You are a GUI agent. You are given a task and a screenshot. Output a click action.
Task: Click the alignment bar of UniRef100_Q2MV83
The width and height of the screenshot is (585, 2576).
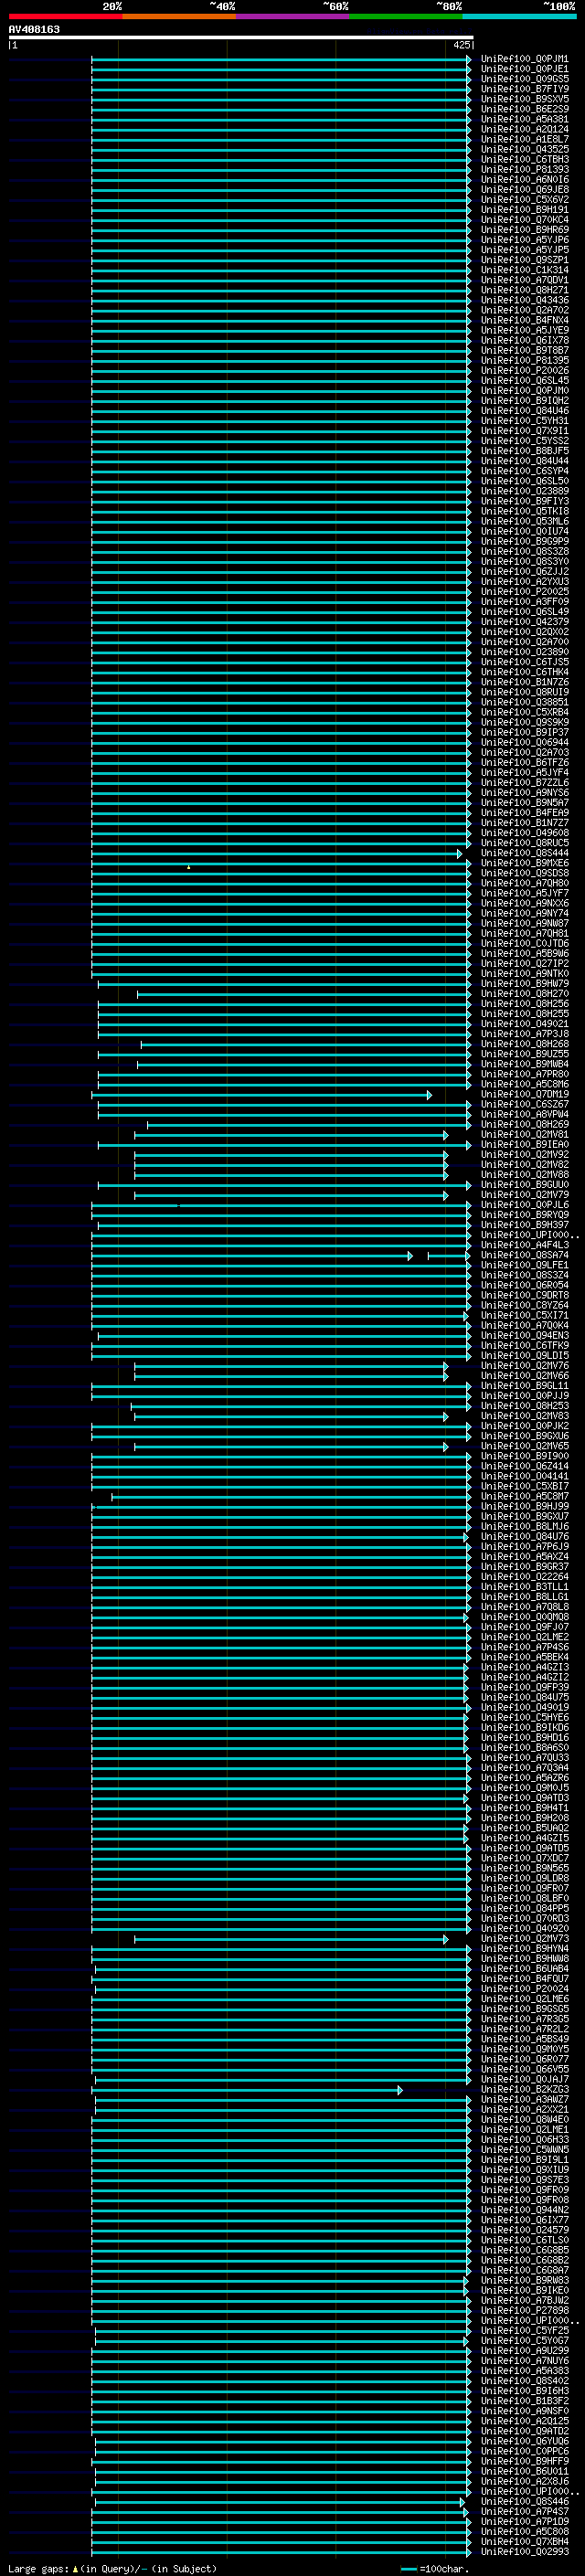[291, 1416]
